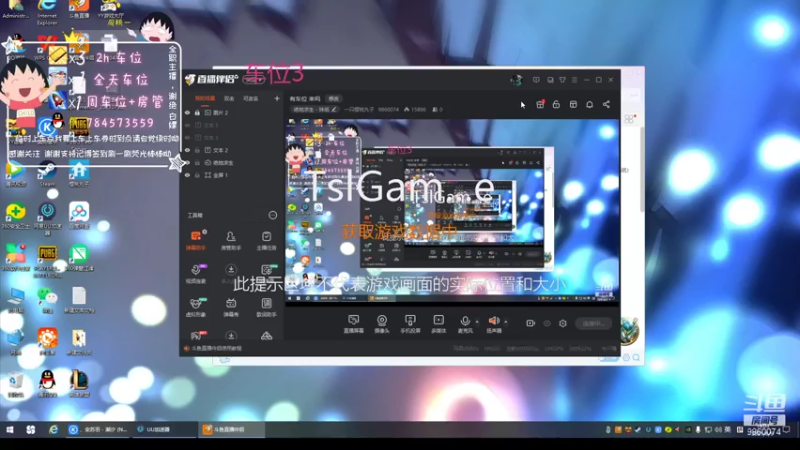Open the gear settings icon in bottom bar
Screen dimensions: 800x450
[x=563, y=323]
